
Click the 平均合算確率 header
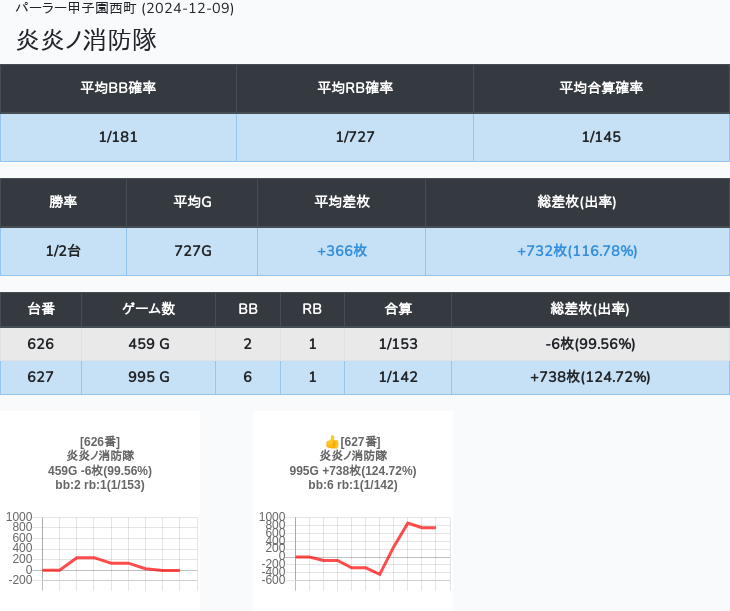point(601,88)
